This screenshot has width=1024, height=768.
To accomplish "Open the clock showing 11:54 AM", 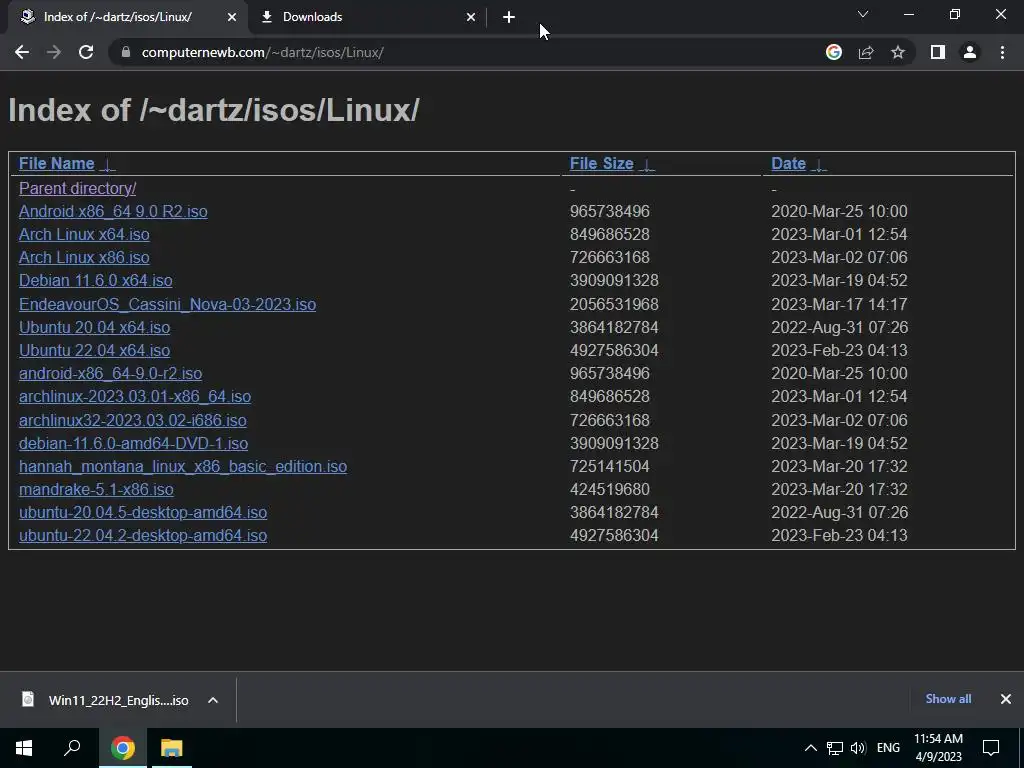I will tap(938, 748).
